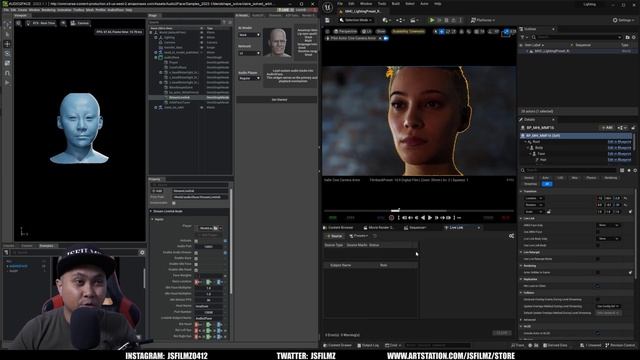Image resolution: width=640 pixels, height=360 pixels.
Task: Toggle the Activate checkbox in Stream Livelink properties
Action: click(x=196, y=241)
